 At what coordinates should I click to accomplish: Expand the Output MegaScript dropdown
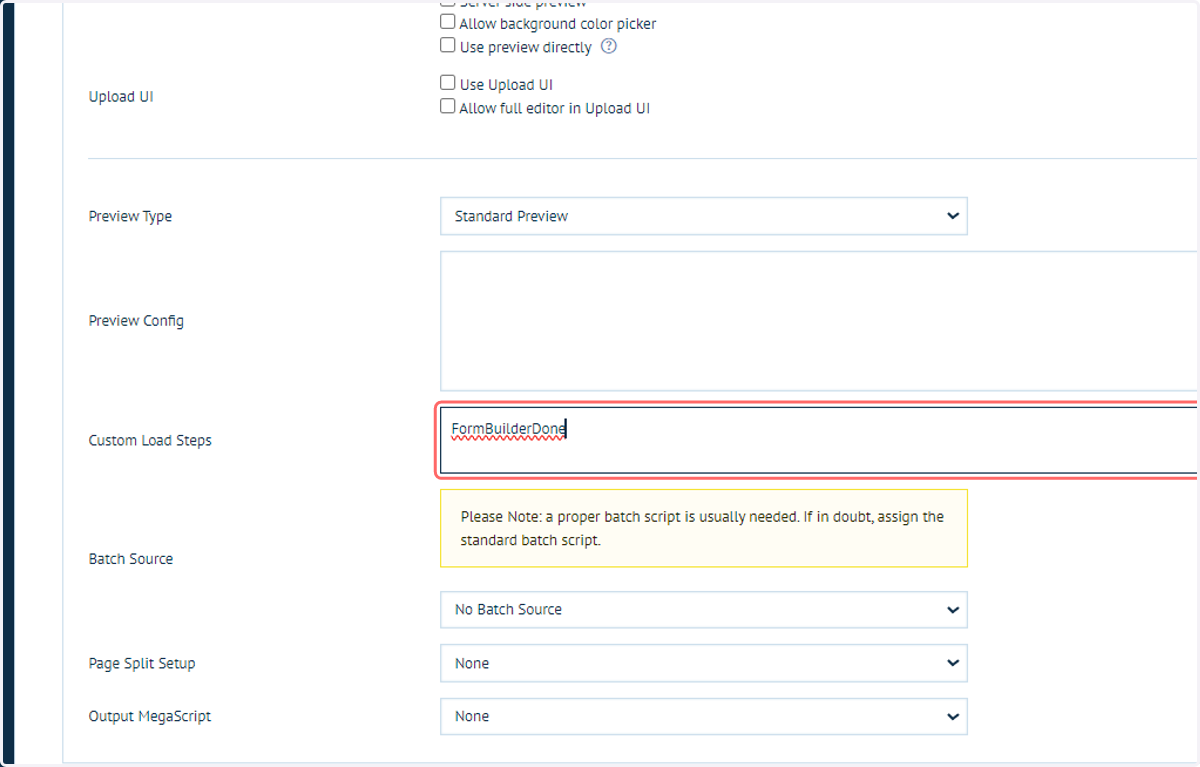click(x=704, y=716)
